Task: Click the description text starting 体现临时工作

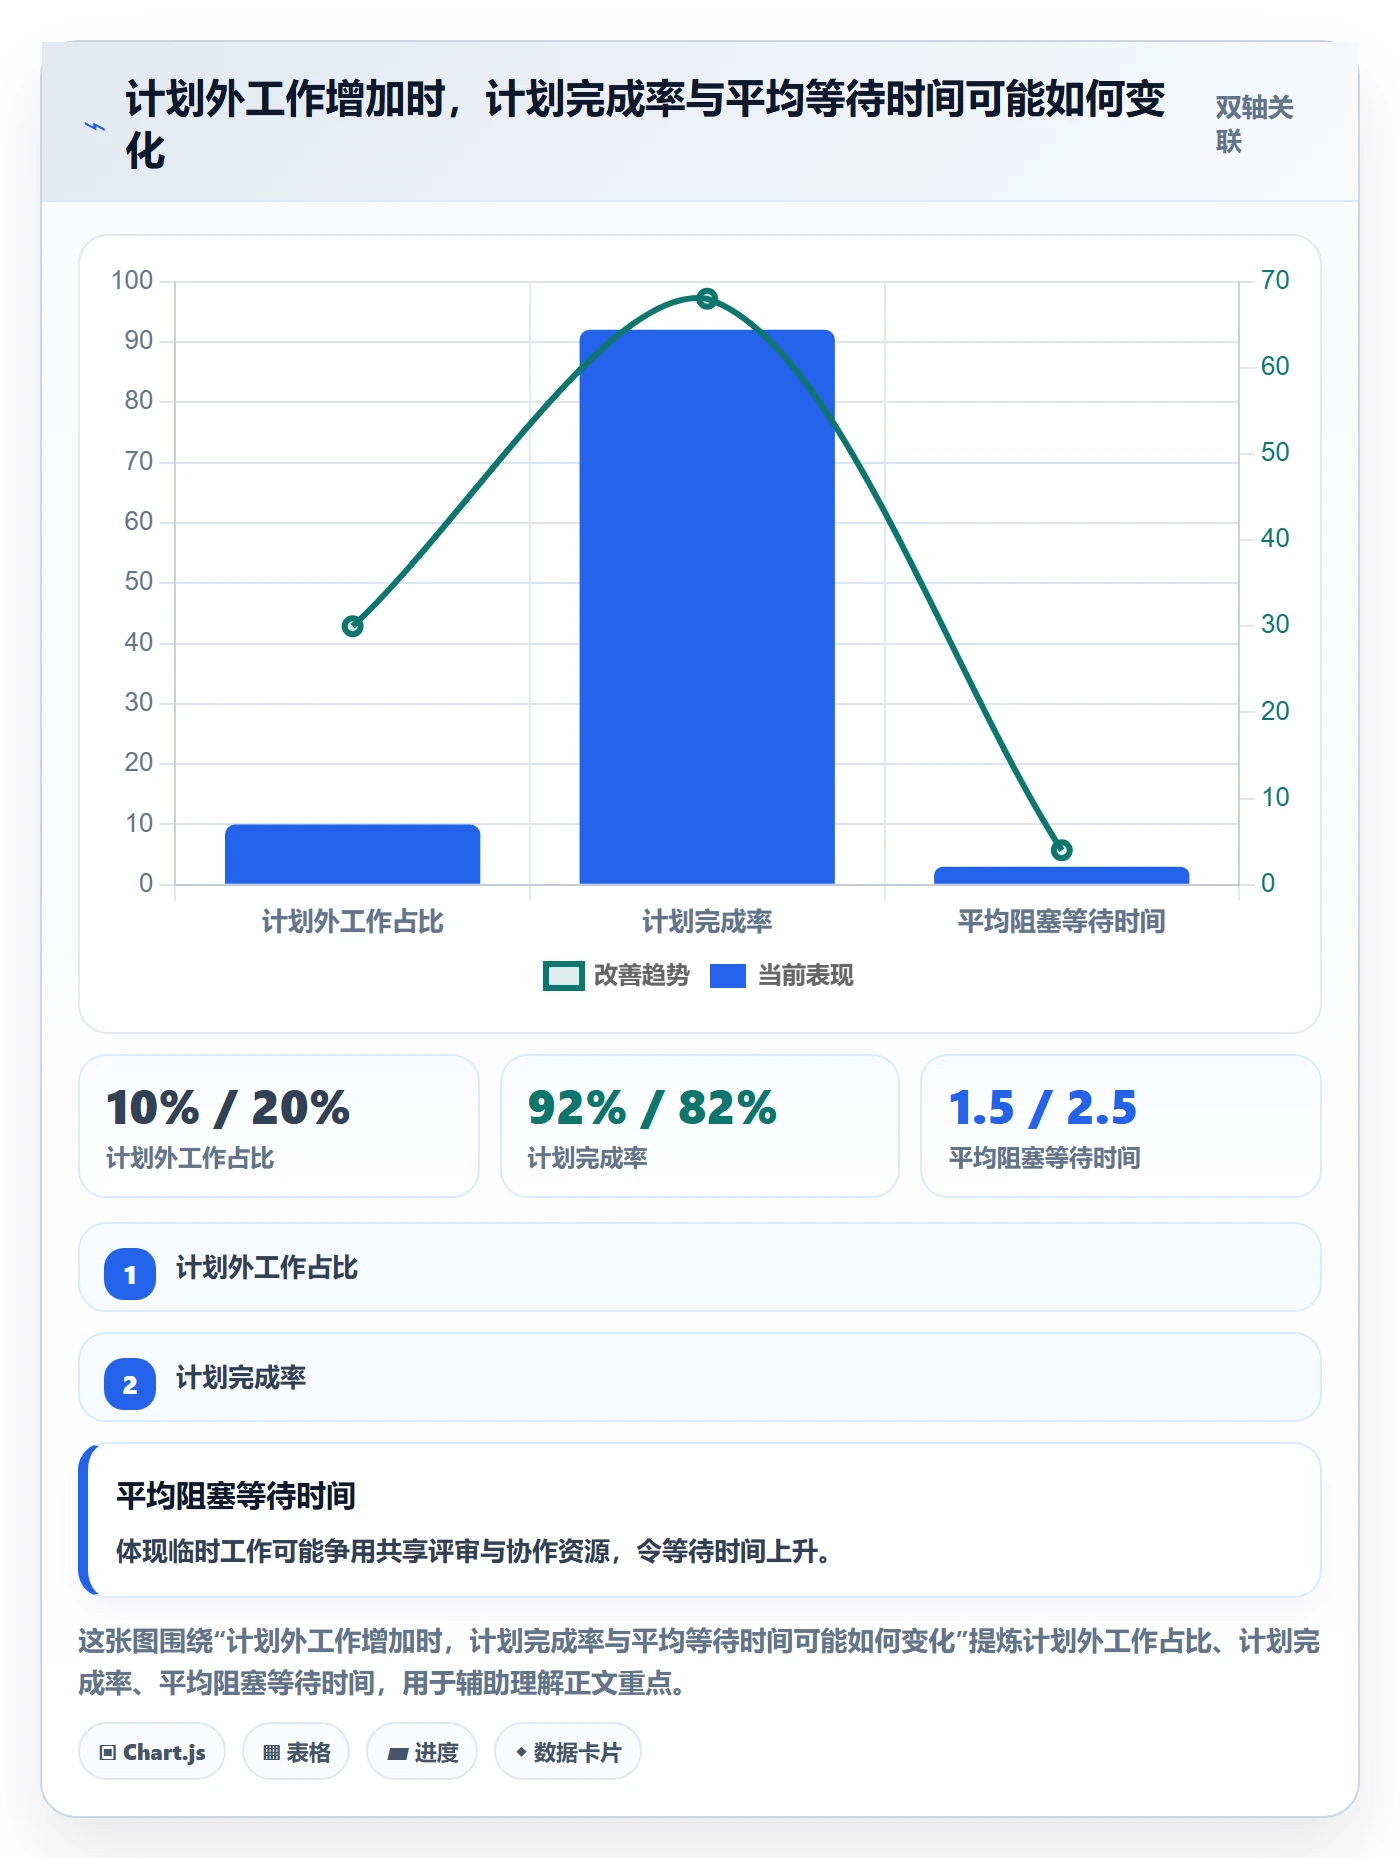Action: [x=474, y=1552]
